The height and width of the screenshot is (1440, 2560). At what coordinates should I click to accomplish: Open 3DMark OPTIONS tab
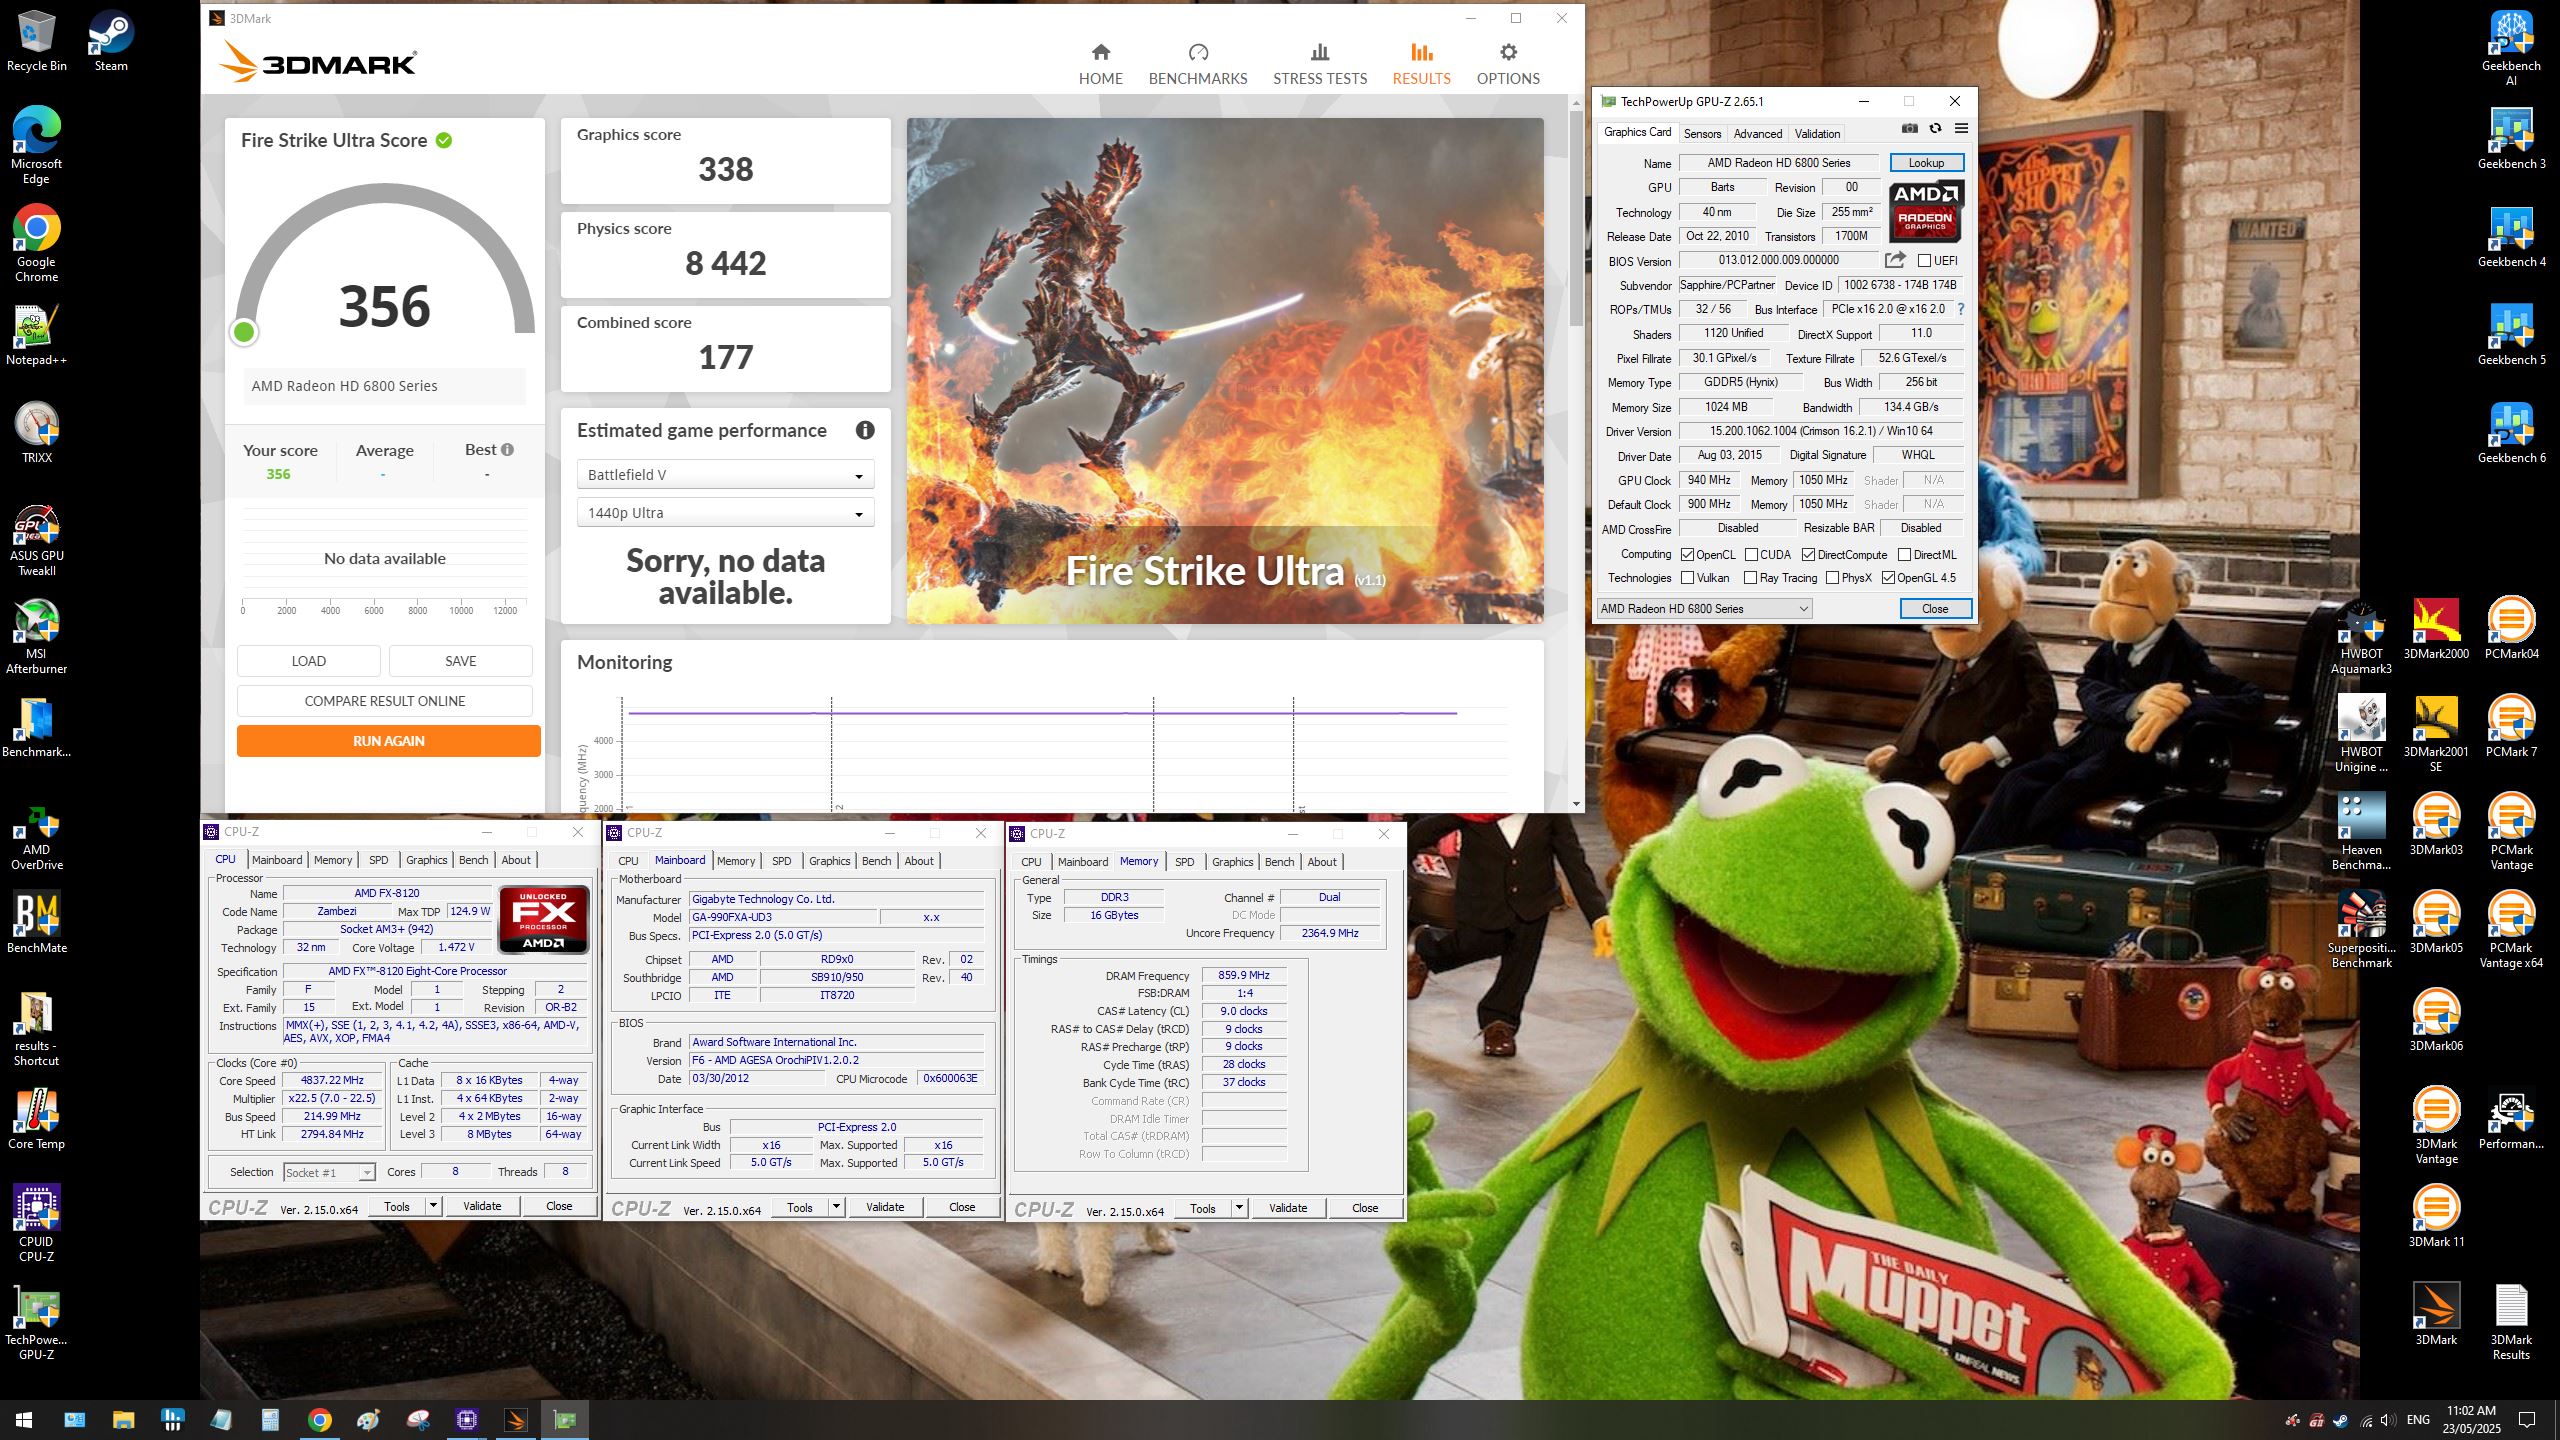1508,64
